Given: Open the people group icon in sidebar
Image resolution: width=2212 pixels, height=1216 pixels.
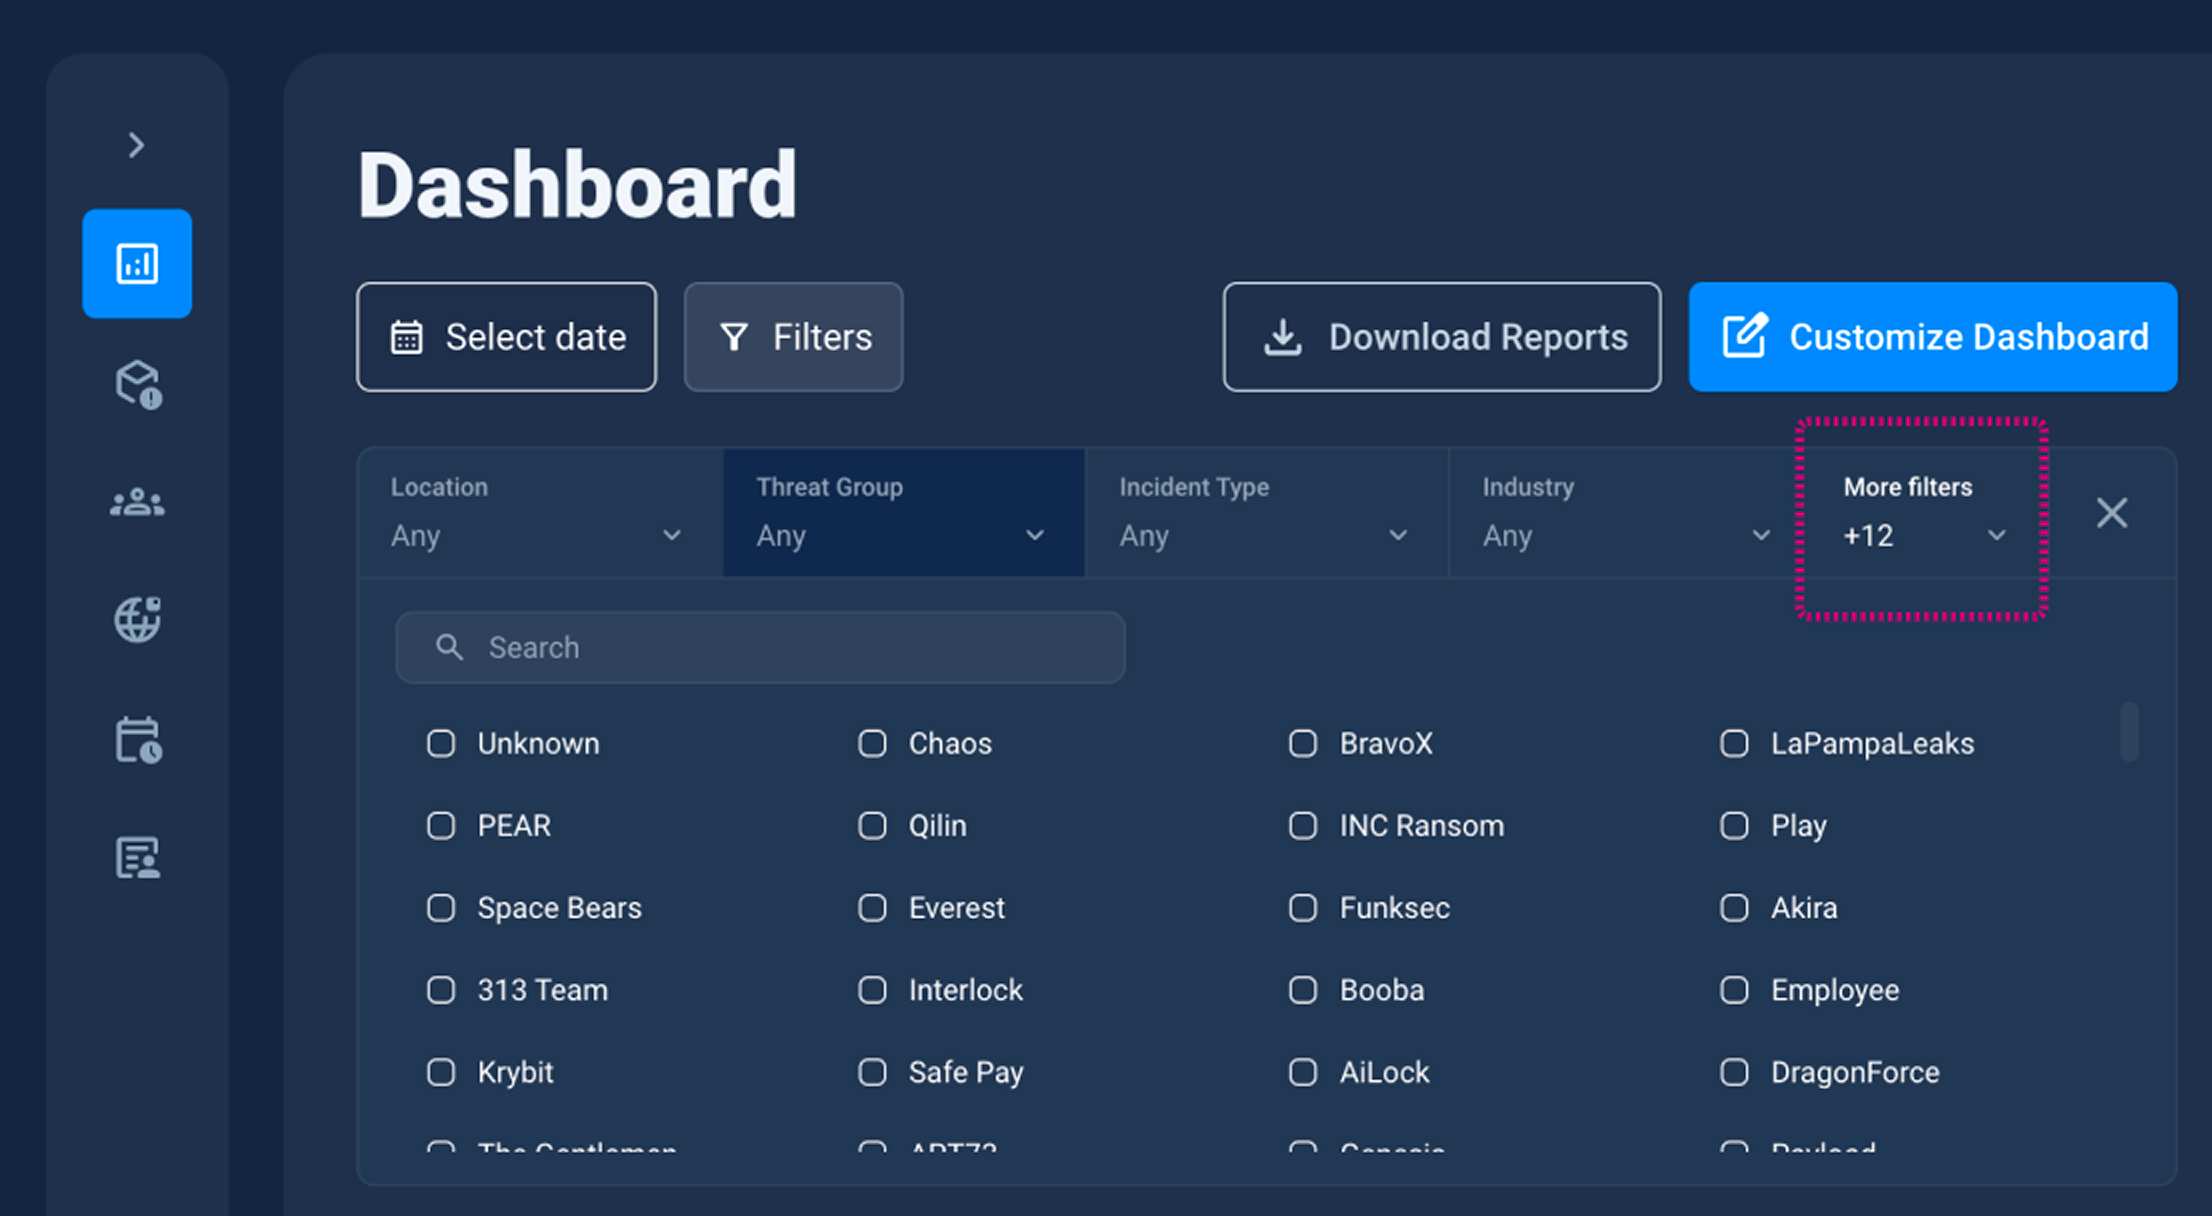Looking at the screenshot, I should [137, 502].
